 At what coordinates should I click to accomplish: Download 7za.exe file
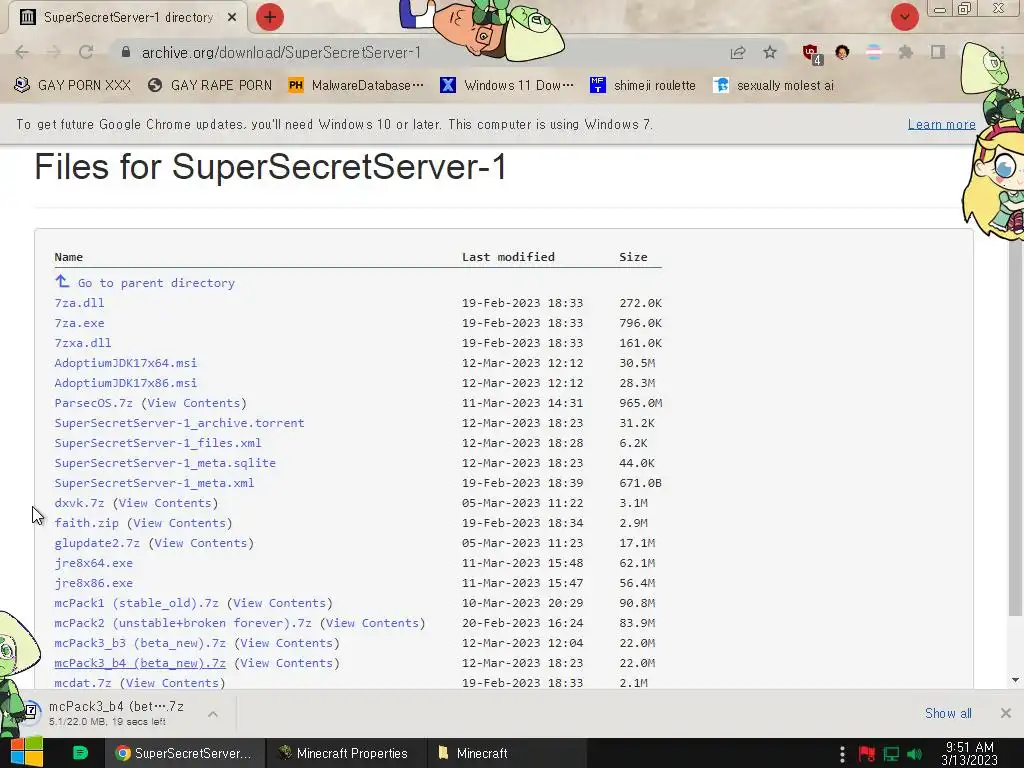[79, 323]
